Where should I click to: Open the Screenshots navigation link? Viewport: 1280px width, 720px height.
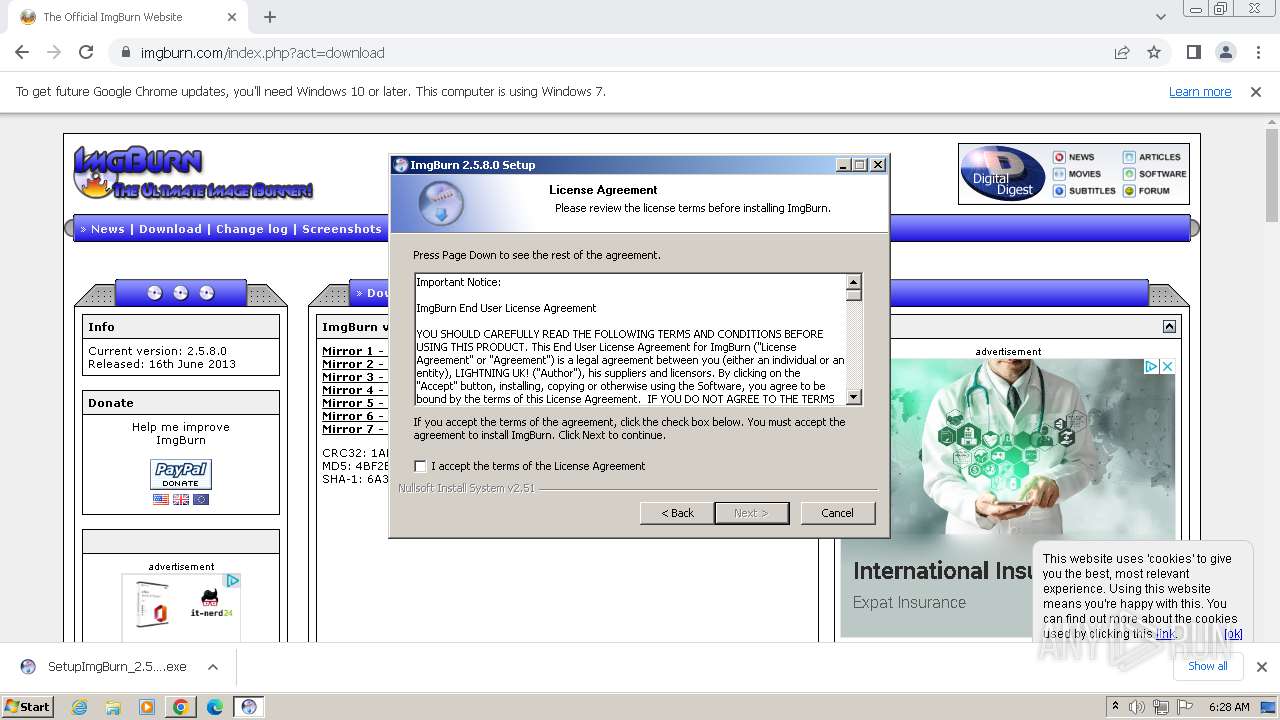342,229
